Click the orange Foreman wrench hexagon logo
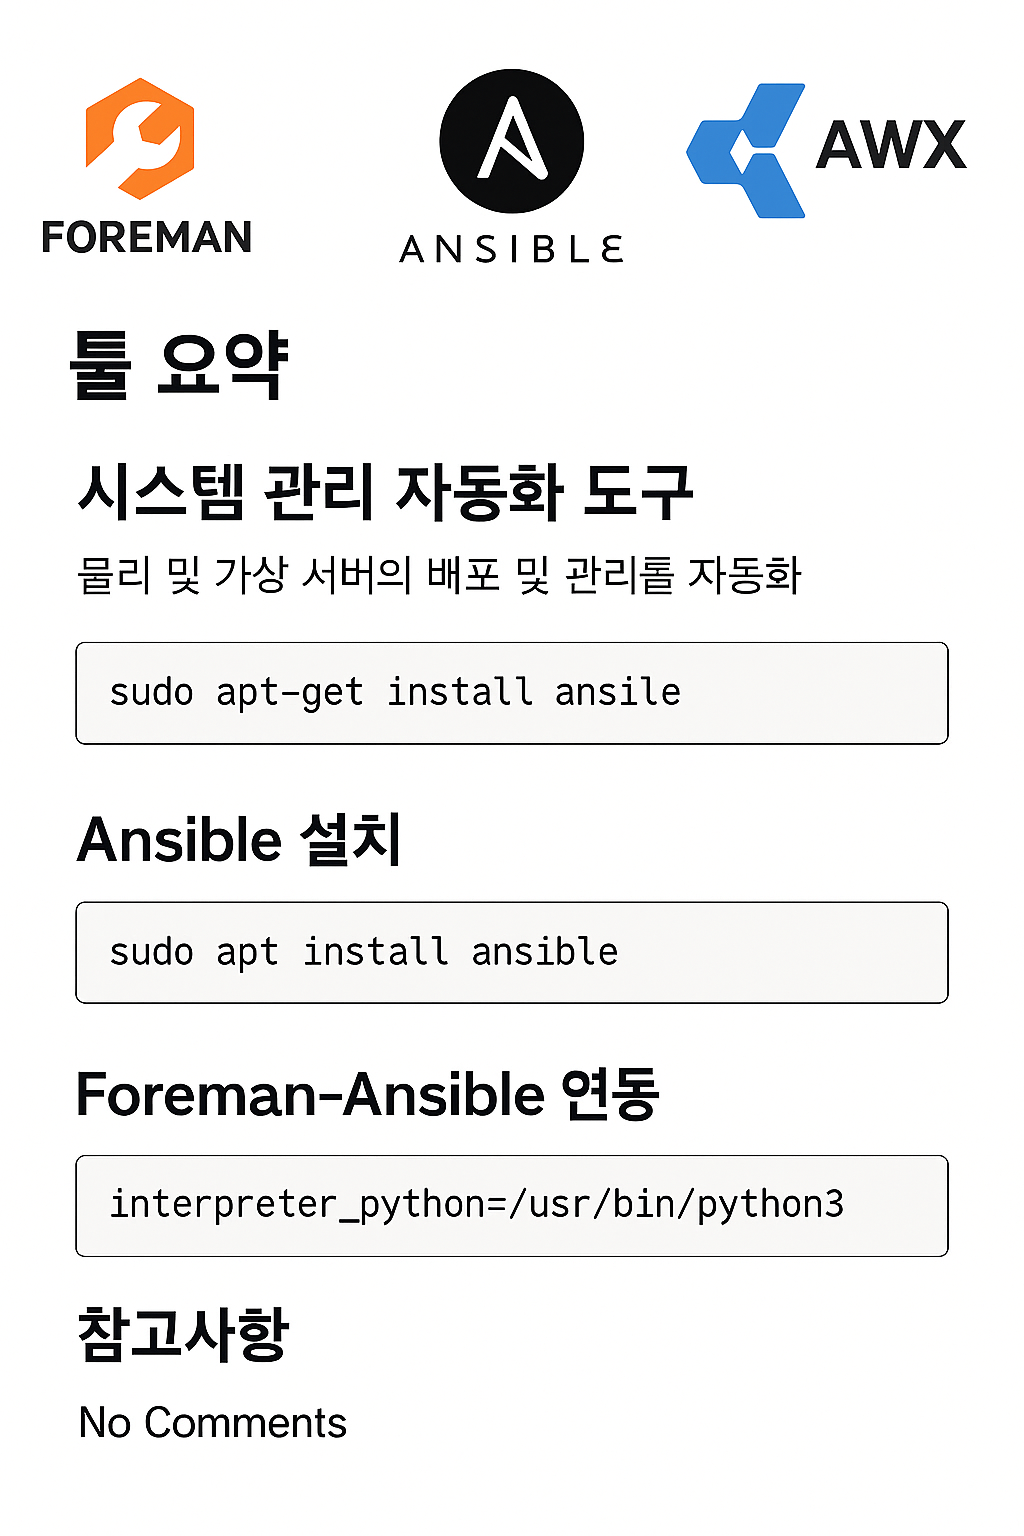The image size is (1024, 1536). coord(140,138)
